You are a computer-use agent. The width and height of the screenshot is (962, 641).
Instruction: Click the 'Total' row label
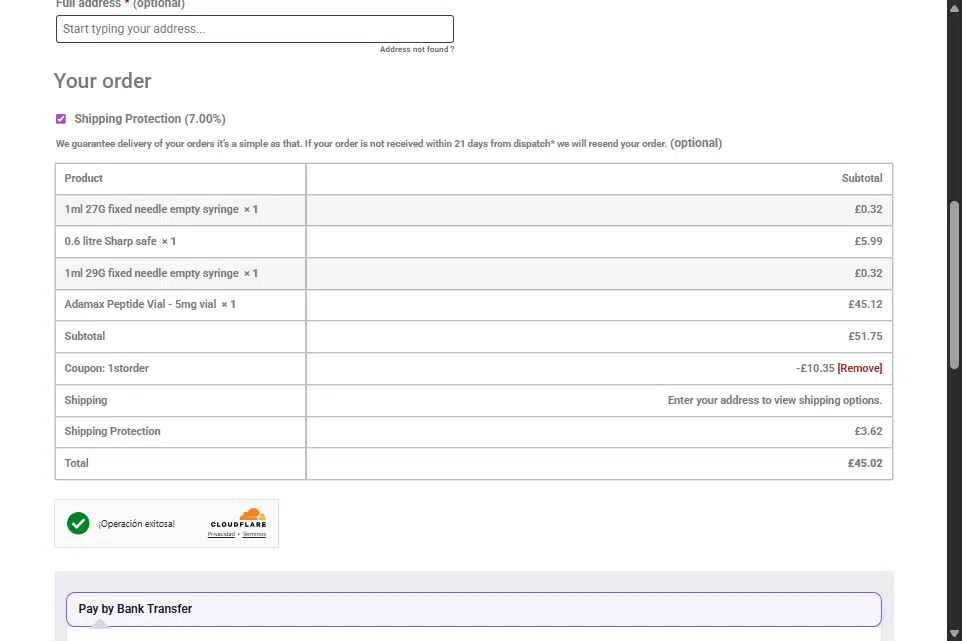77,463
